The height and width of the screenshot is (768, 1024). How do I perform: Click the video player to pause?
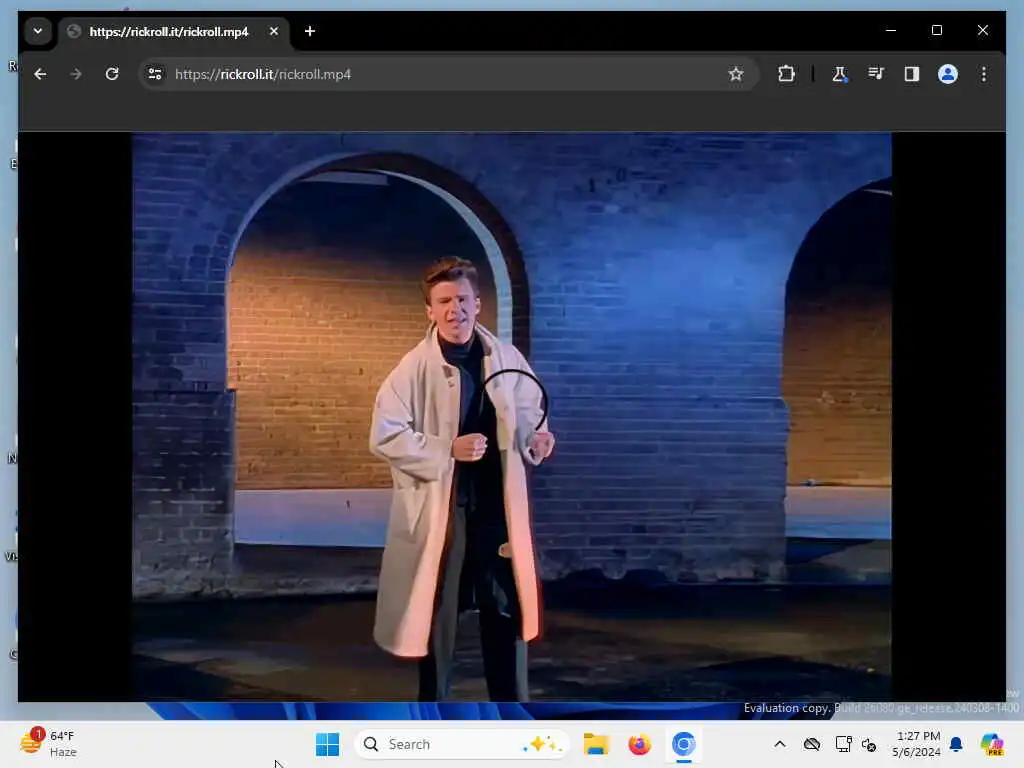click(511, 417)
